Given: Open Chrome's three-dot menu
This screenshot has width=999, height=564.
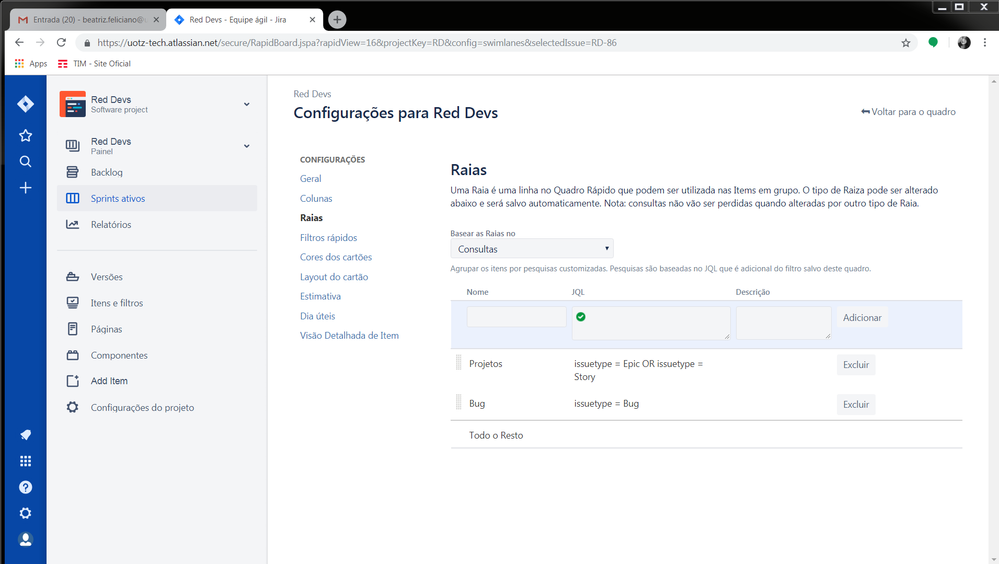Looking at the screenshot, I should coord(985,43).
